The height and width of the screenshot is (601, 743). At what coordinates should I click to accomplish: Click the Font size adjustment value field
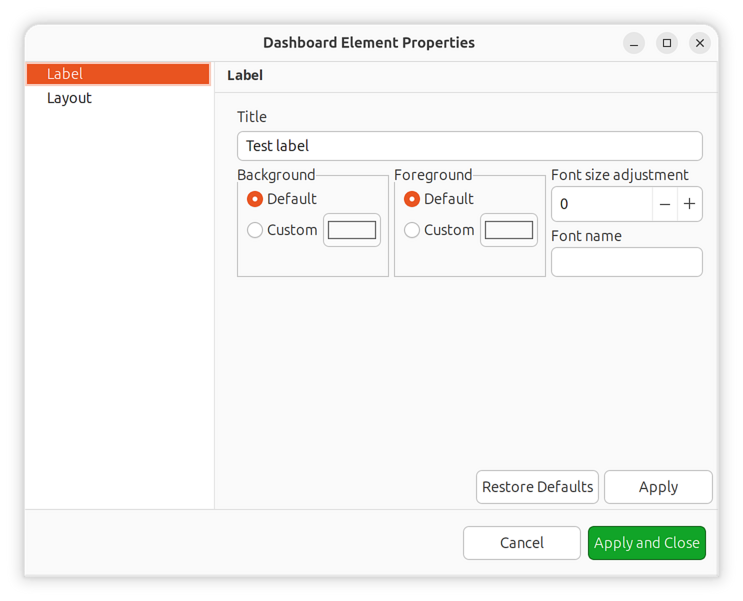(x=601, y=204)
